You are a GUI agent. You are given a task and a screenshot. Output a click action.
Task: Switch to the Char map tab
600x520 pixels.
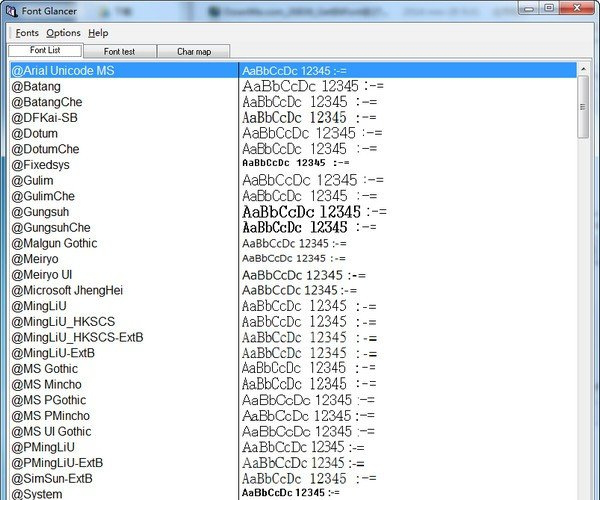pos(194,51)
